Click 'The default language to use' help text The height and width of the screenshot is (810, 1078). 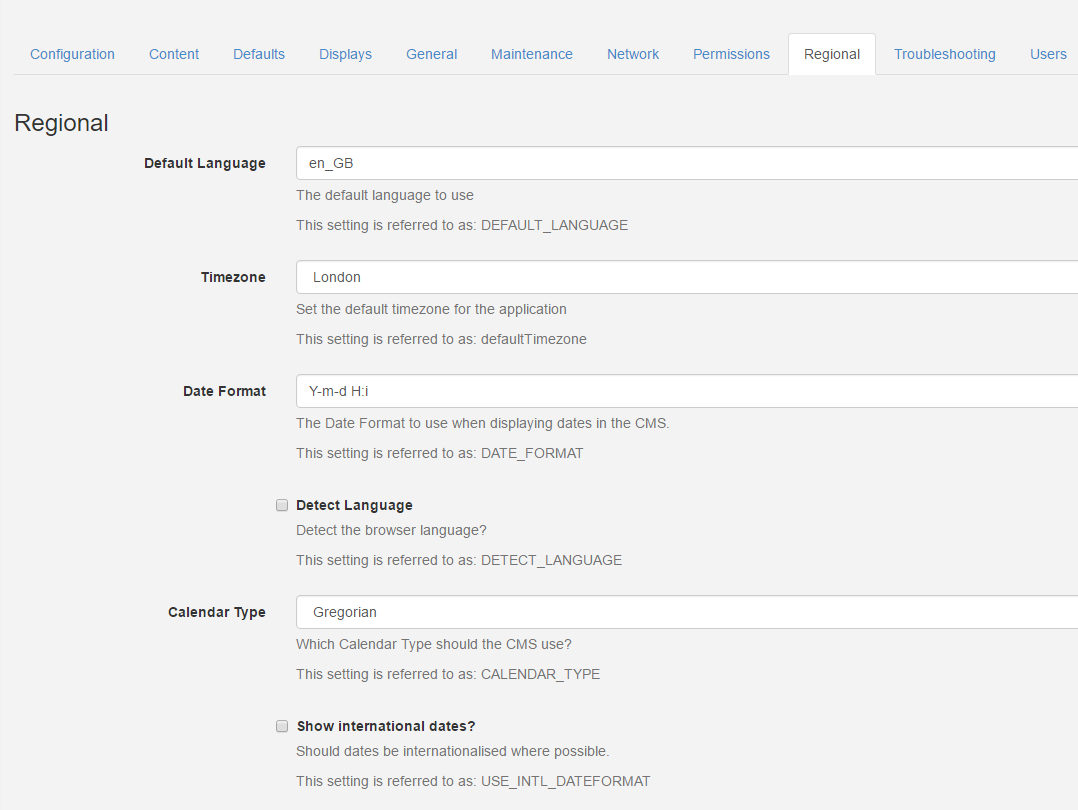[x=385, y=195]
